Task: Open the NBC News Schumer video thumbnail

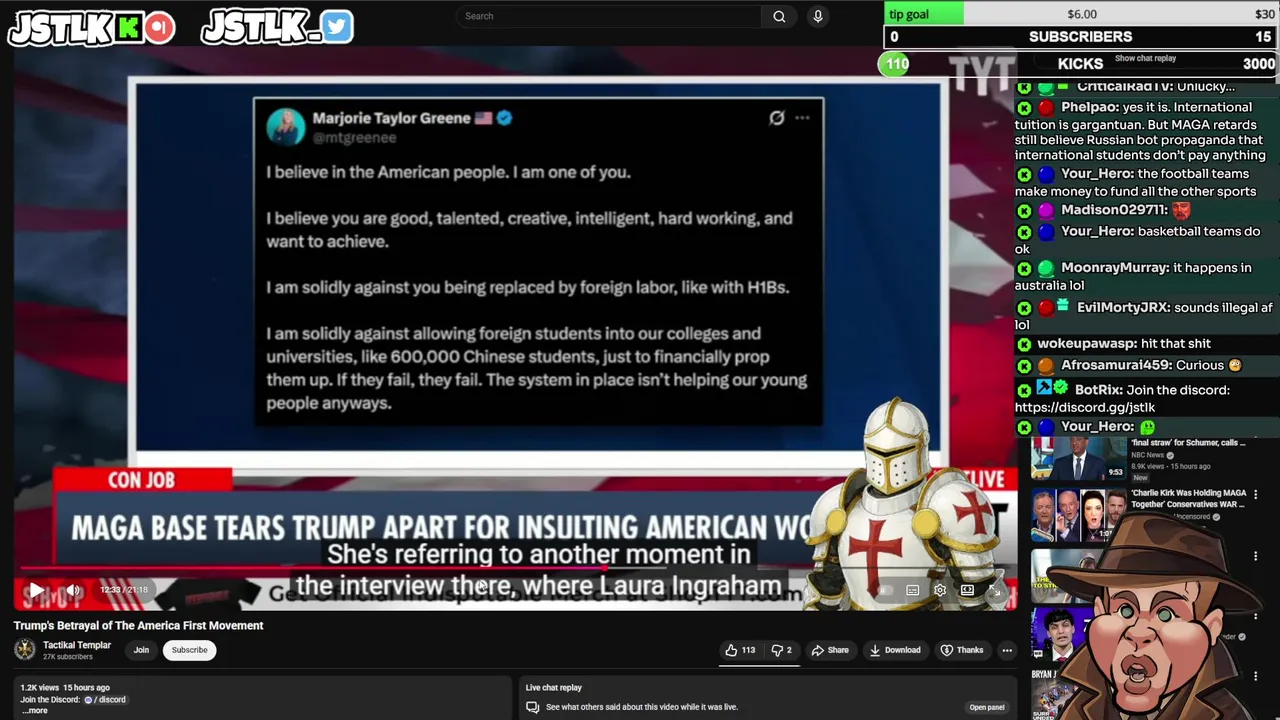Action: point(1079,459)
